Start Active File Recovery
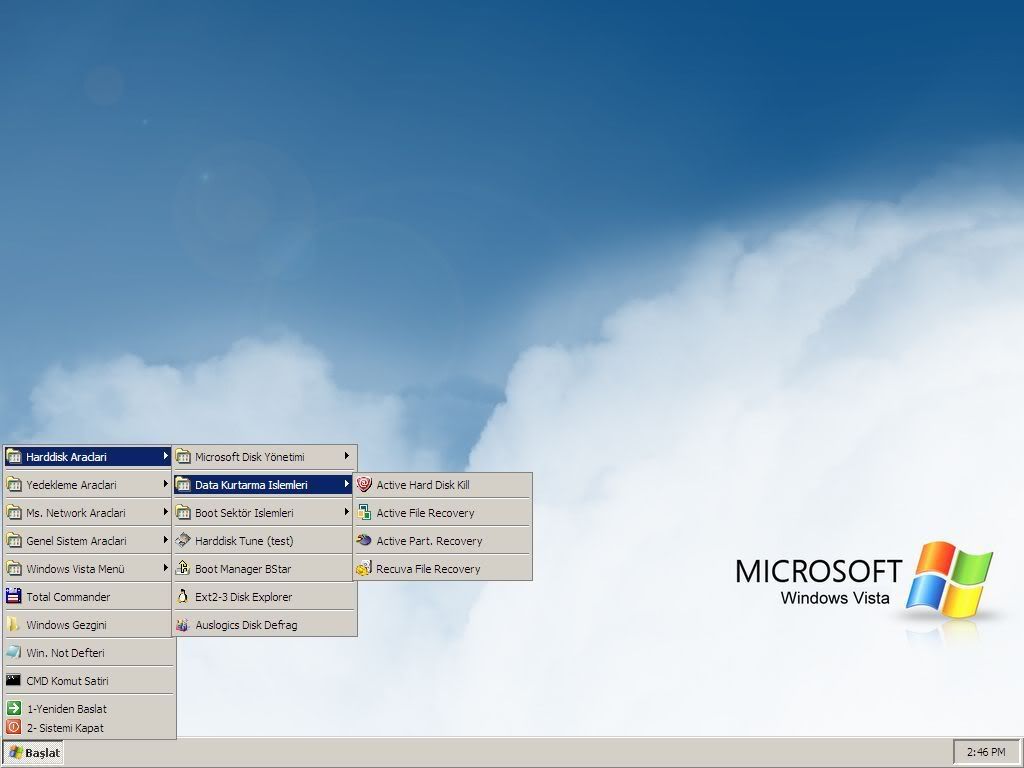The height and width of the screenshot is (768, 1024). coord(442,513)
